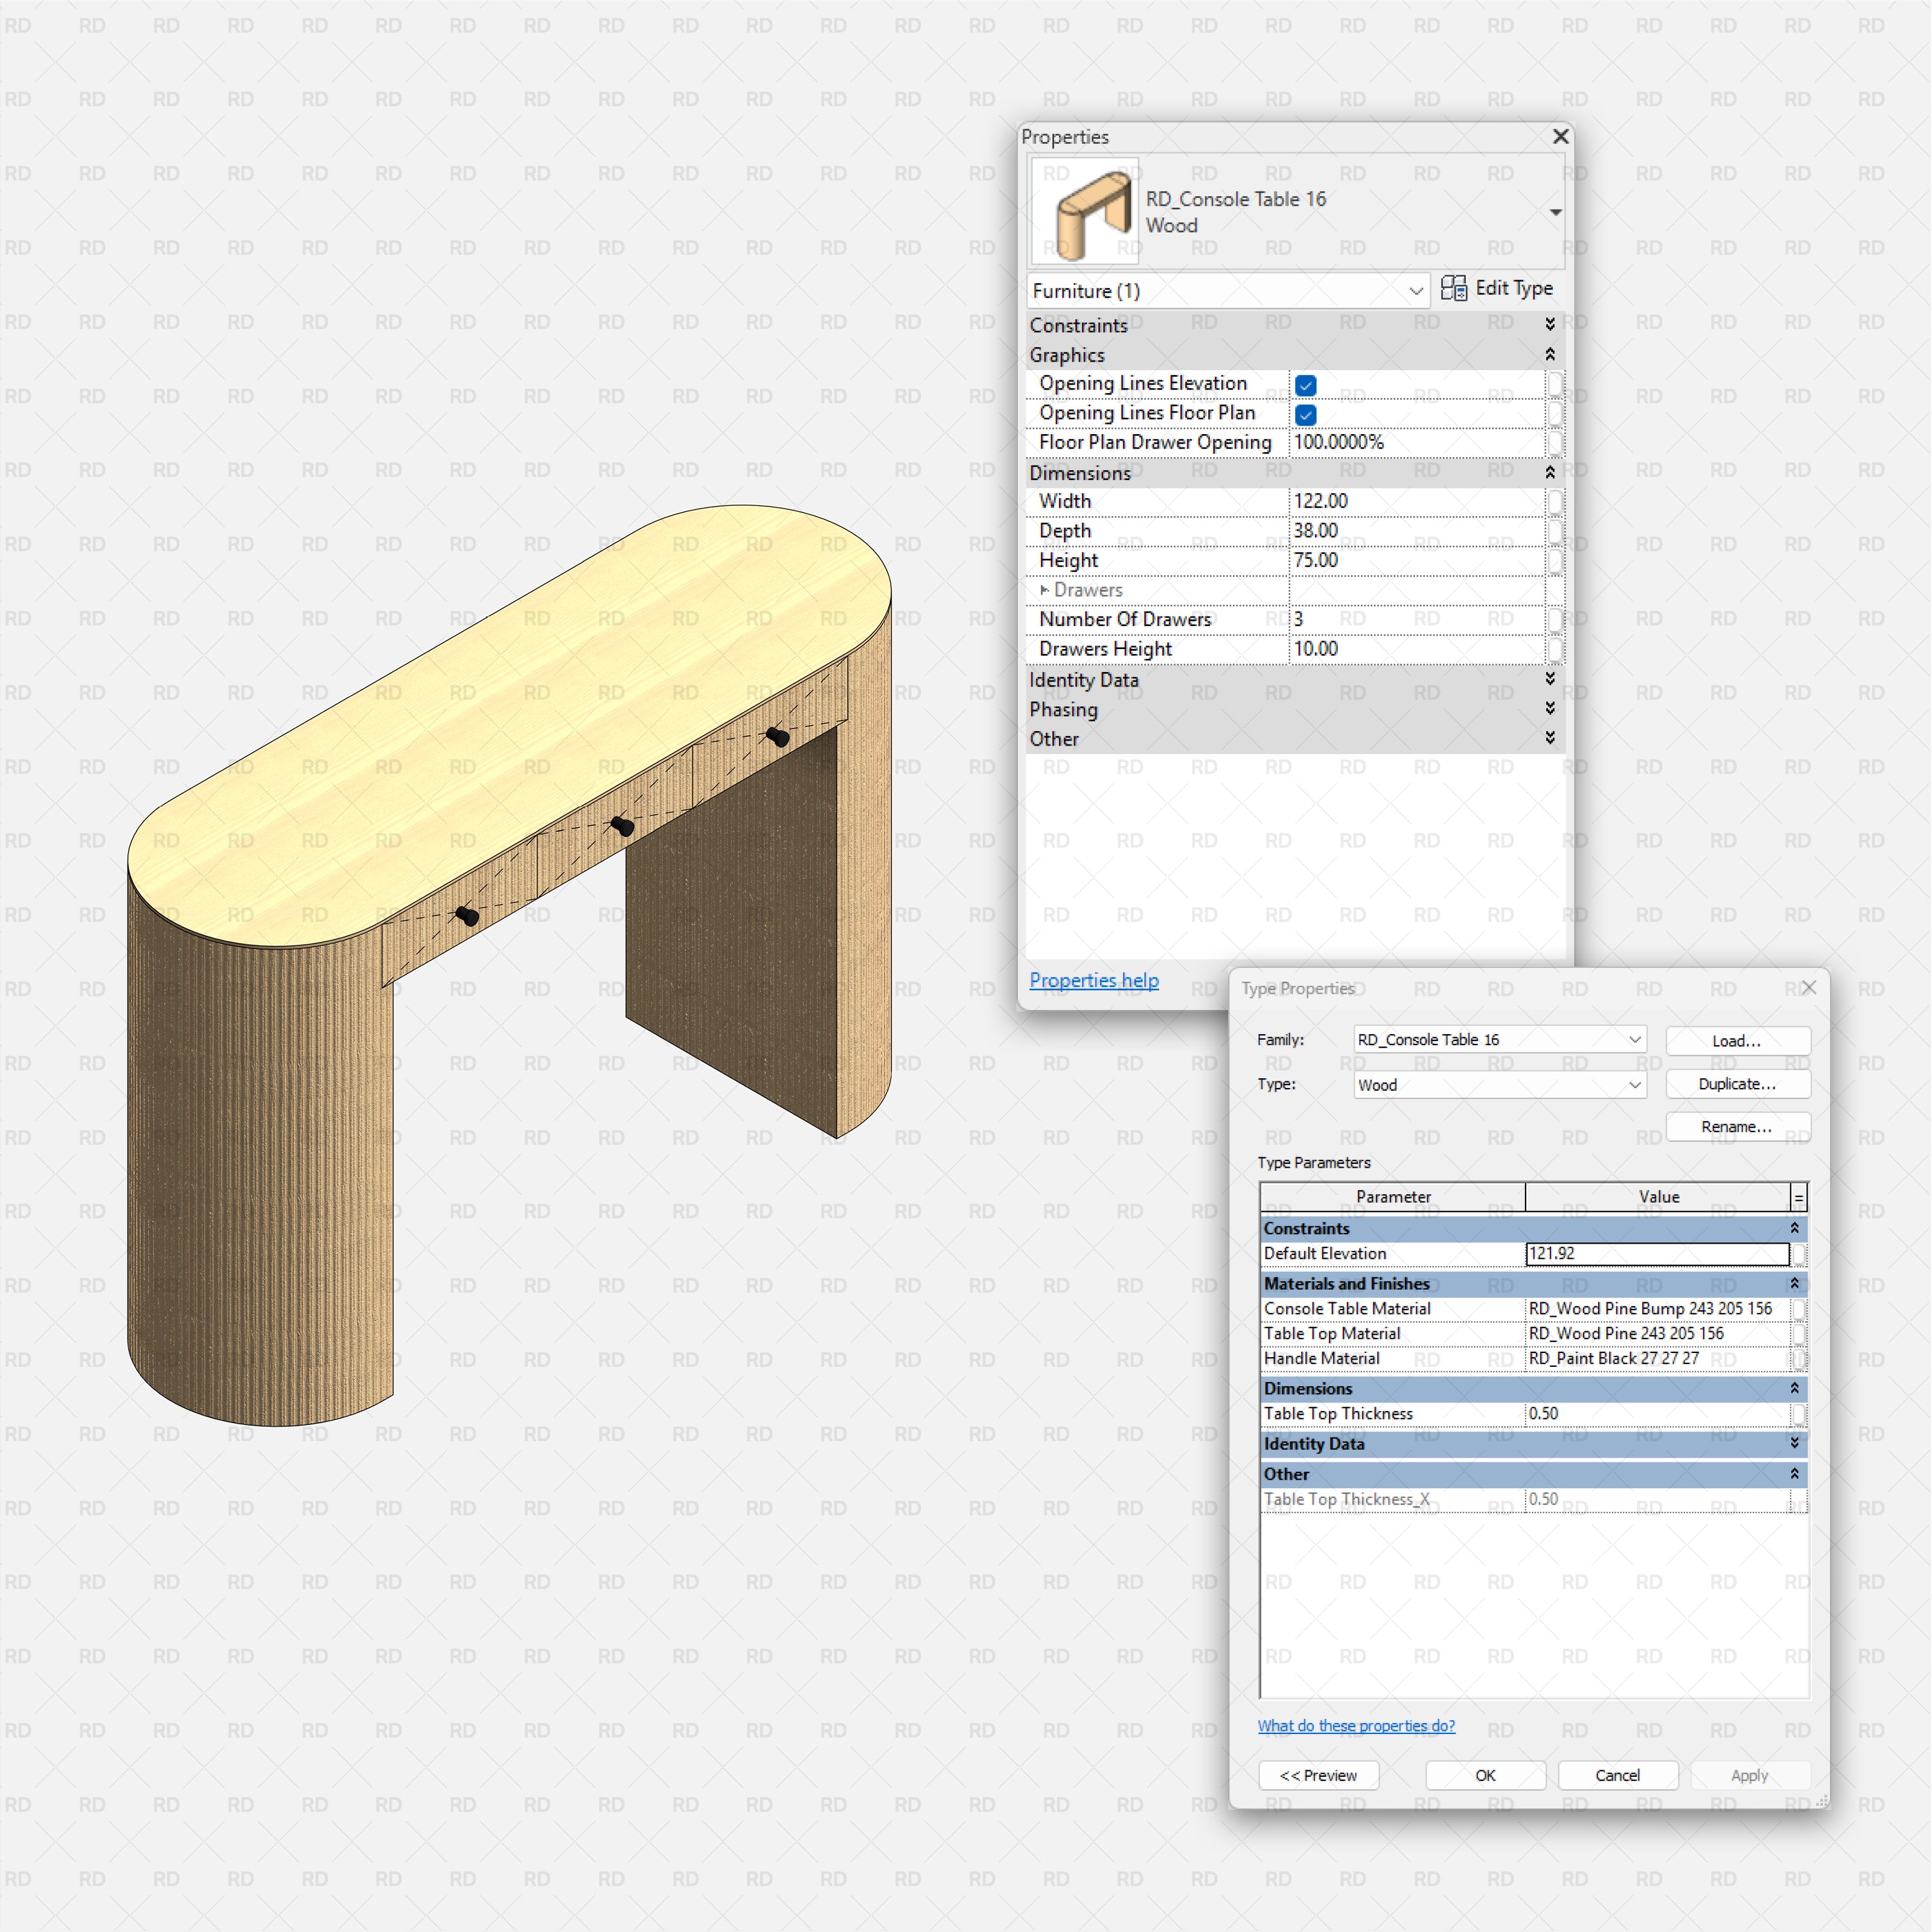Screen dimensions: 1932x1932
Task: Open the Family dropdown list
Action: [1634, 1040]
